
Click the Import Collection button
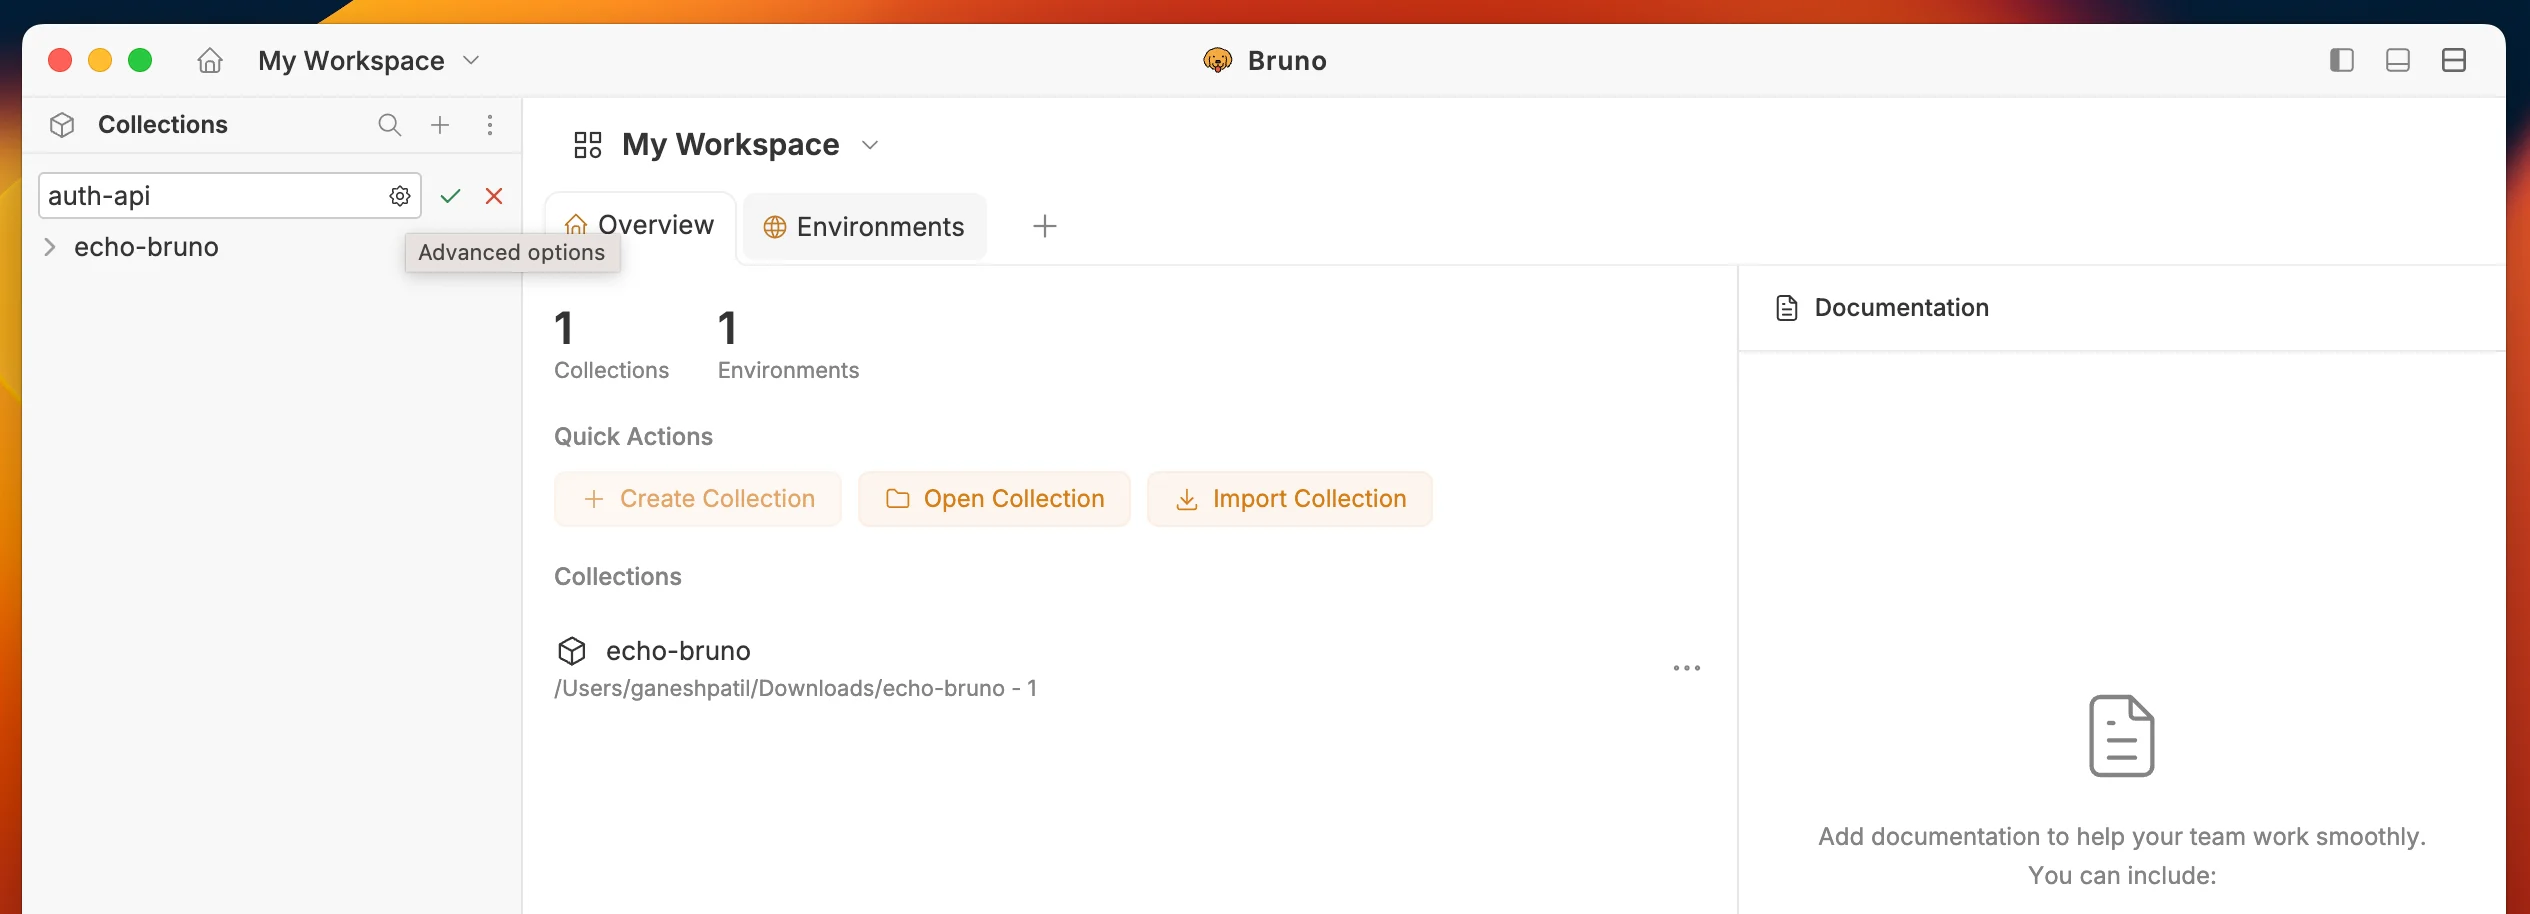tap(1290, 499)
